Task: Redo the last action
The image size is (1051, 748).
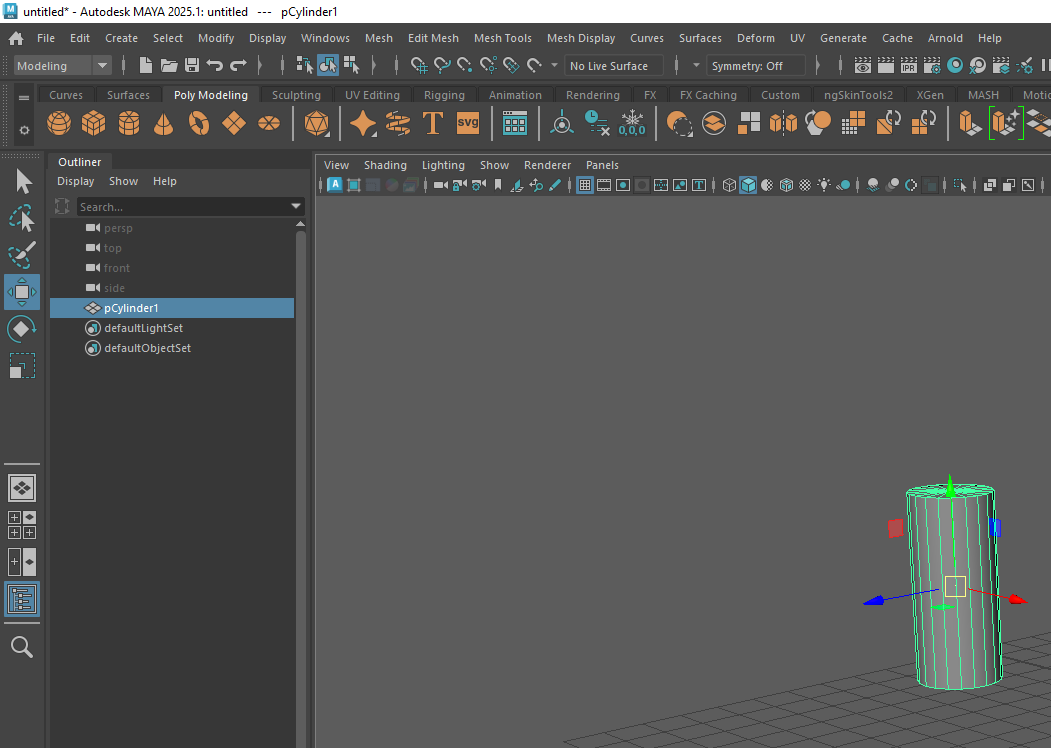Action: click(x=238, y=65)
